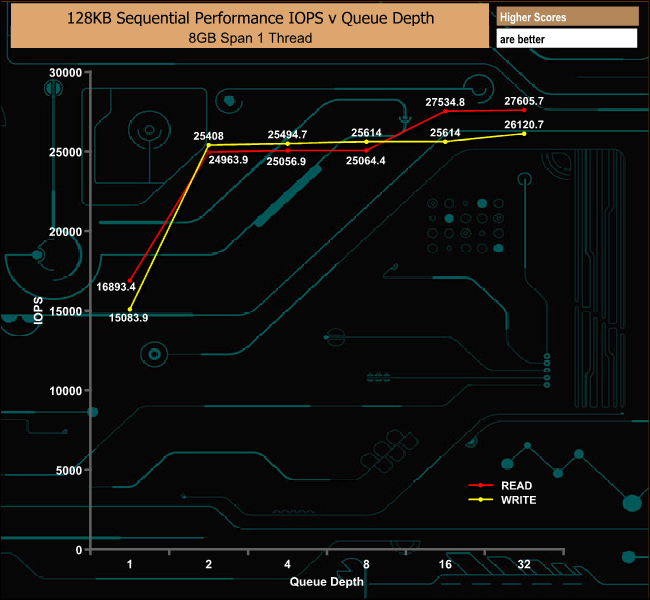Click the x-axis tick label 2

209,564
